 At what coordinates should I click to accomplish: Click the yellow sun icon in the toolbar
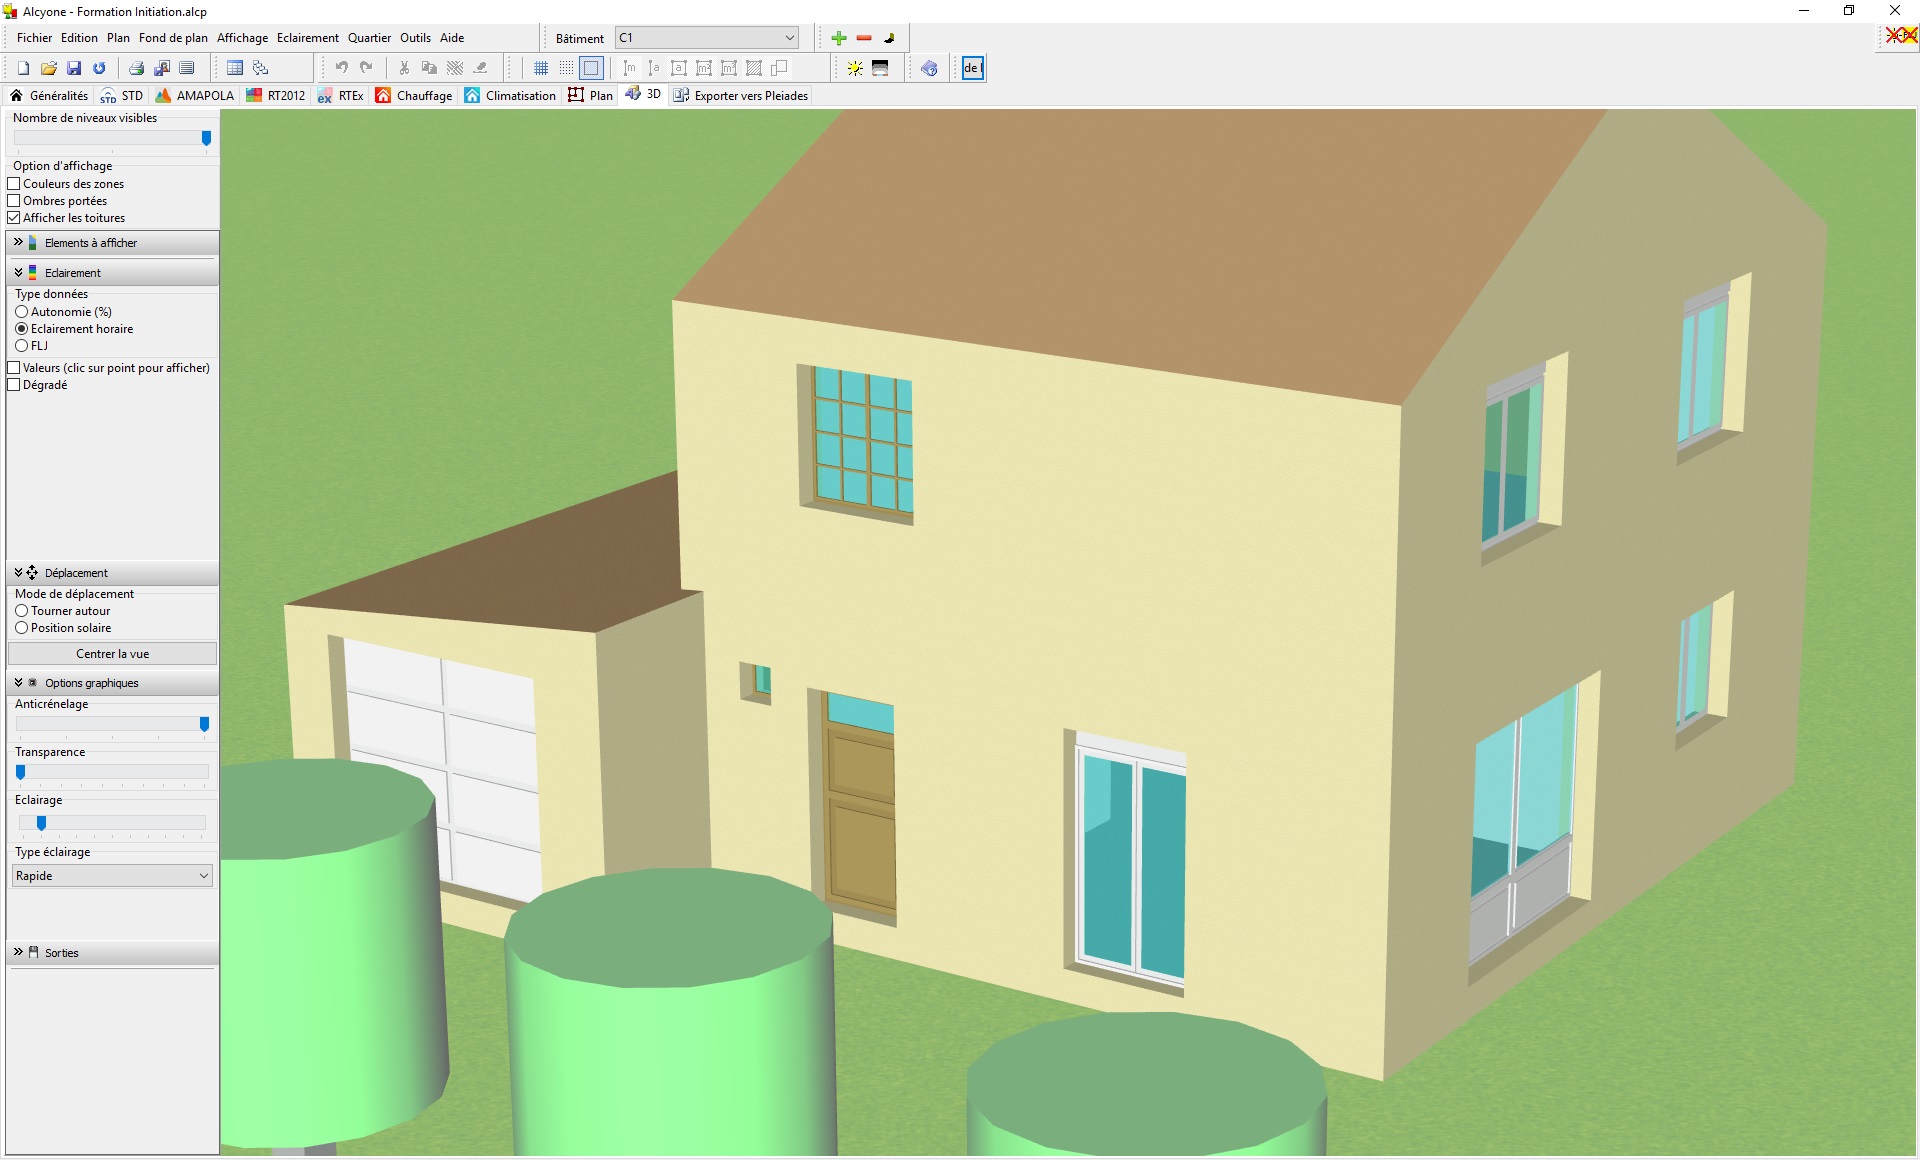click(855, 68)
